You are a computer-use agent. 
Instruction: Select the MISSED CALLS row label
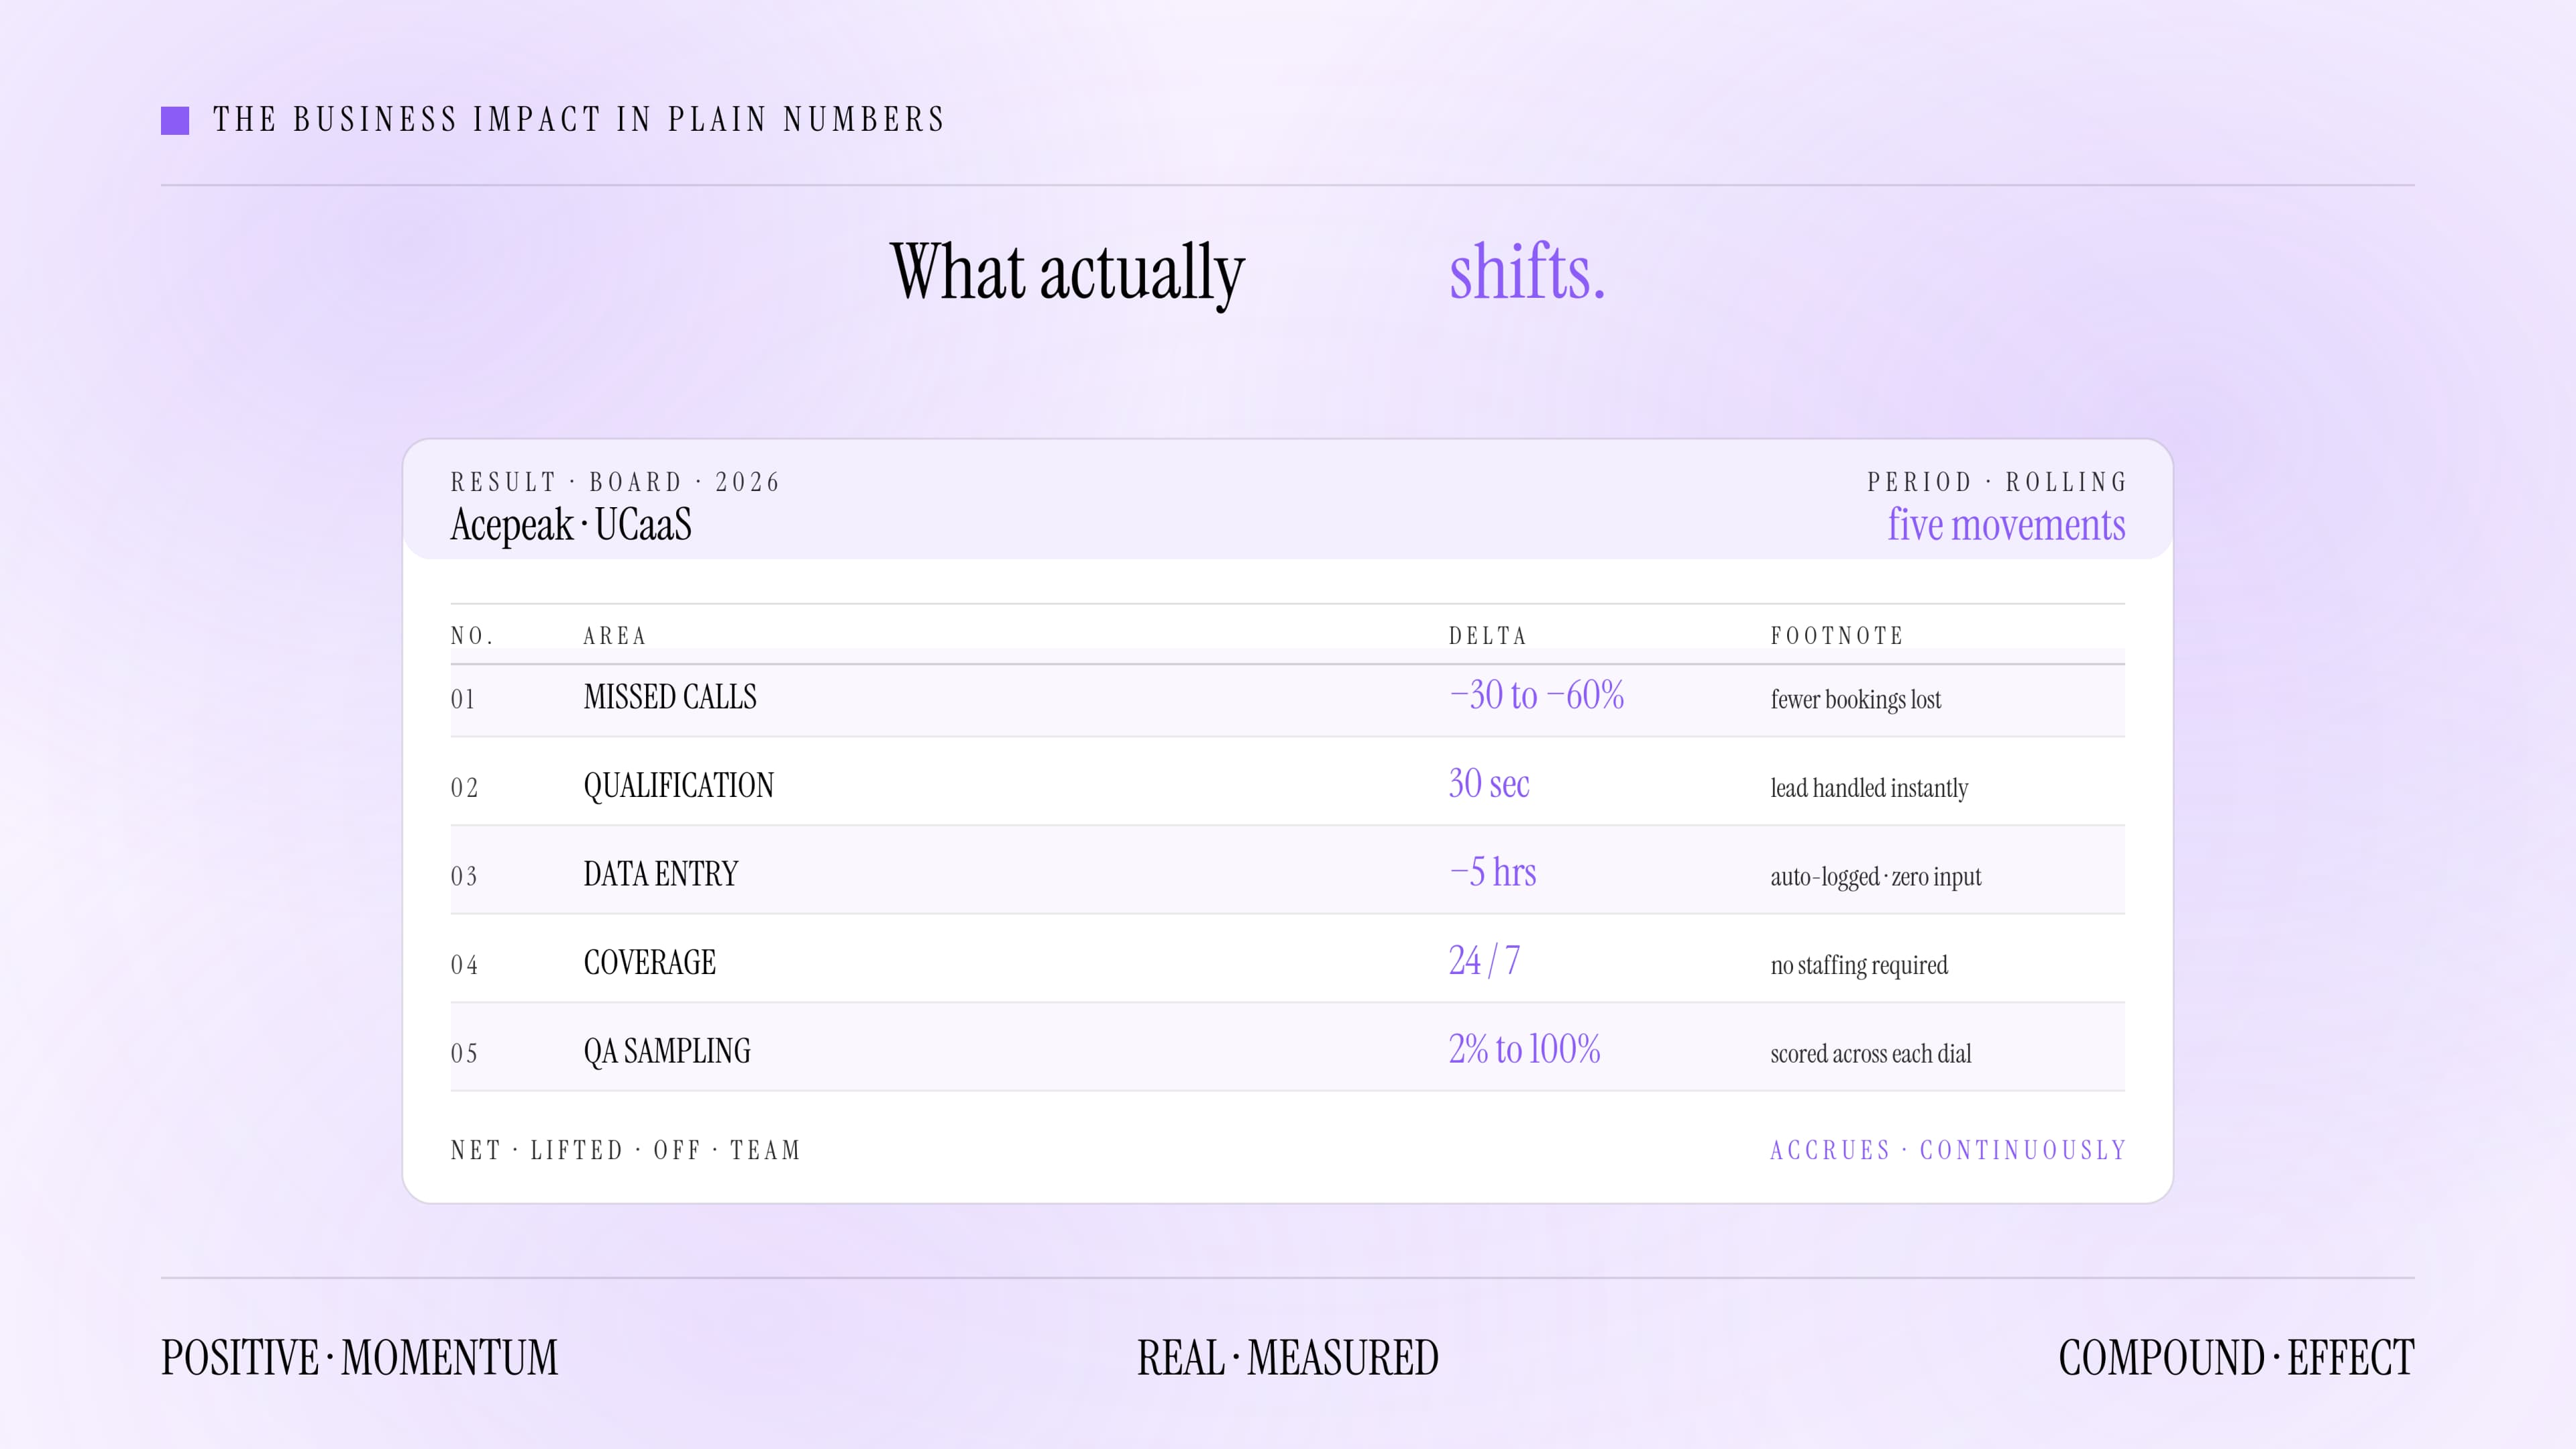pos(670,697)
